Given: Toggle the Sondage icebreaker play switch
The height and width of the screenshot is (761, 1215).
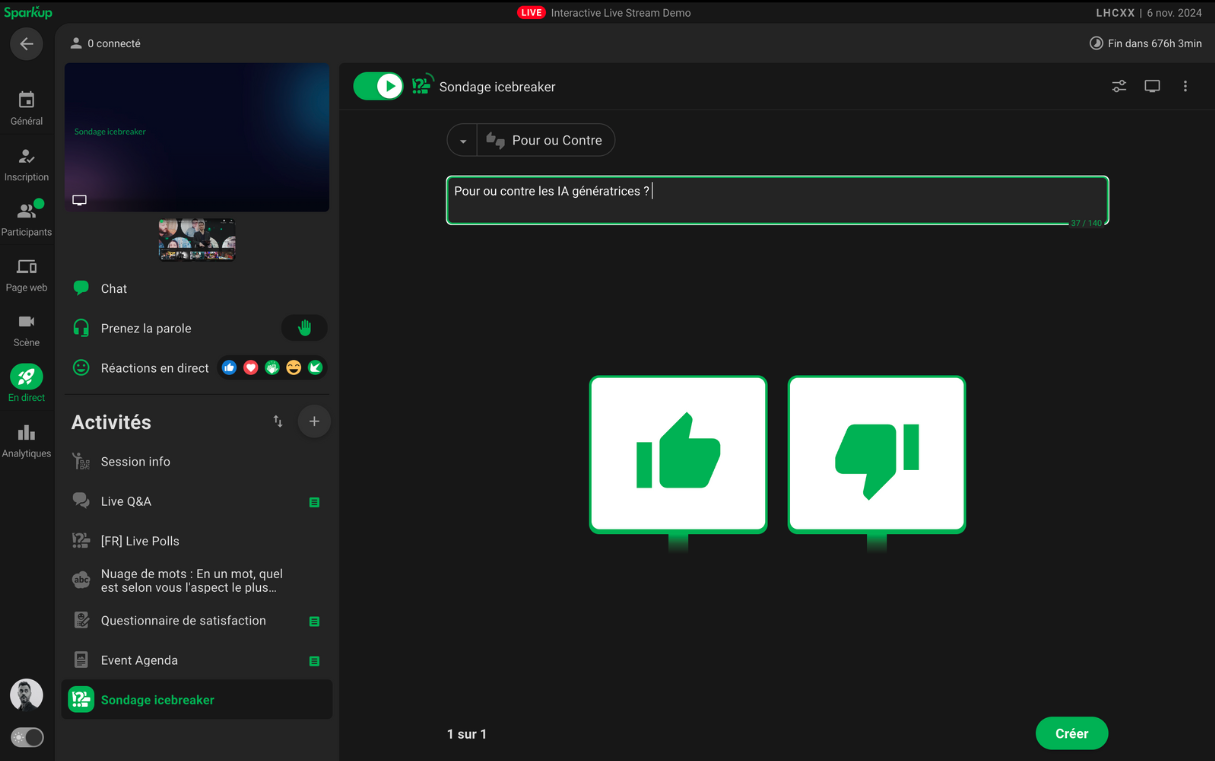Looking at the screenshot, I should coord(378,86).
